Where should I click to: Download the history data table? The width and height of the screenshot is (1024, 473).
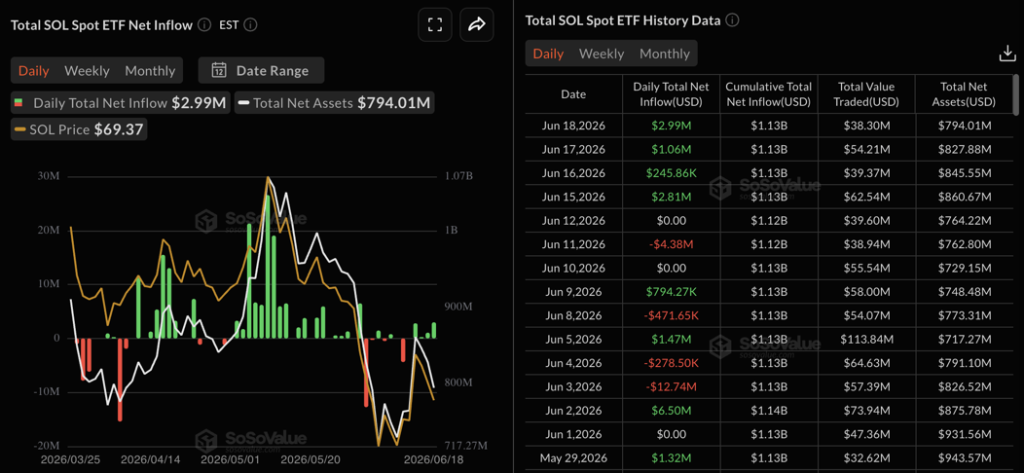tap(1007, 54)
